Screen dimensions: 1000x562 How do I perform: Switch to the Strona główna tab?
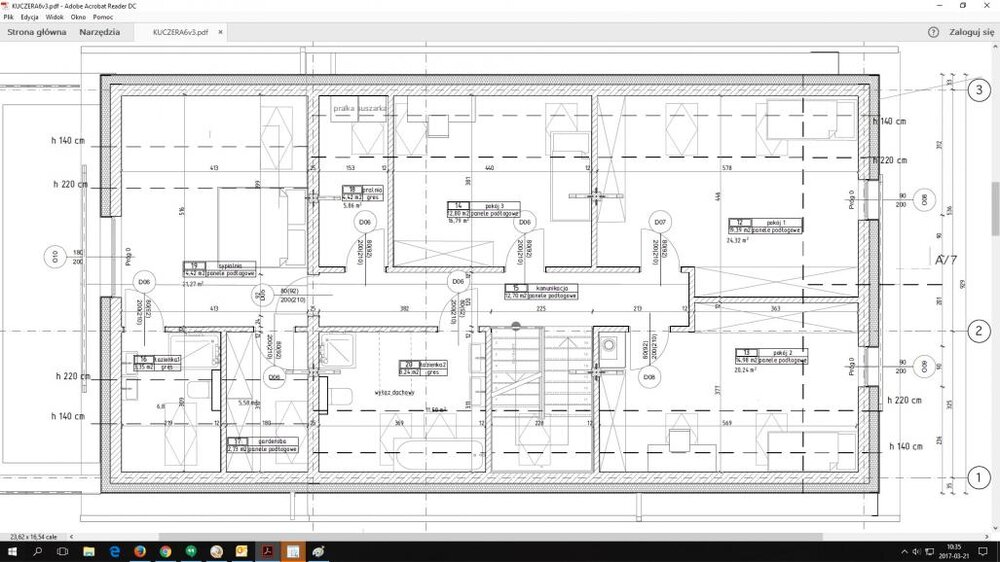coord(37,32)
